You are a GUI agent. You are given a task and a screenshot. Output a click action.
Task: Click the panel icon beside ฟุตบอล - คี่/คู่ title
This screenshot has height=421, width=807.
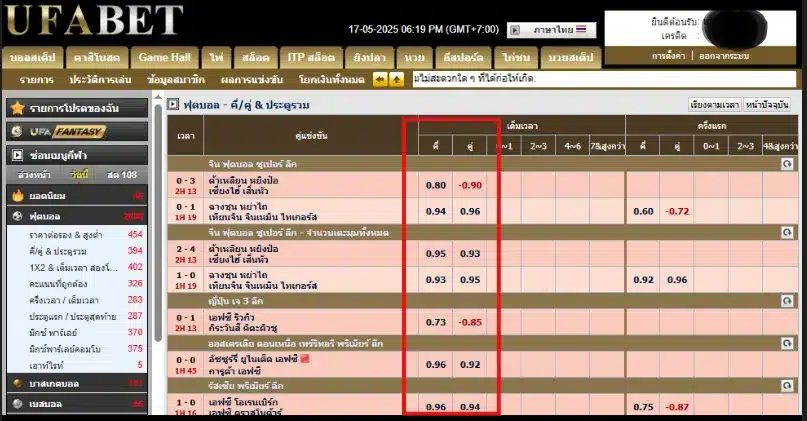tap(173, 104)
